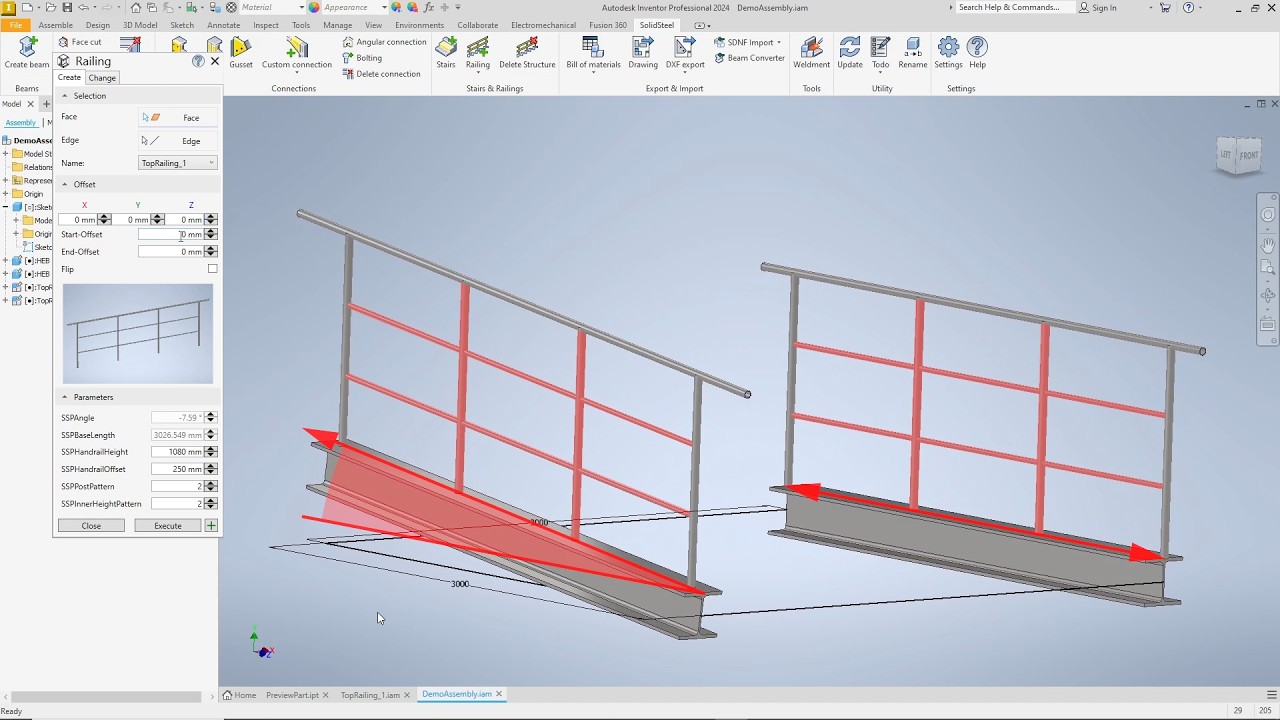Click the SSPHandrailHeight value field
Image resolution: width=1280 pixels, height=720 pixels.
[177, 452]
